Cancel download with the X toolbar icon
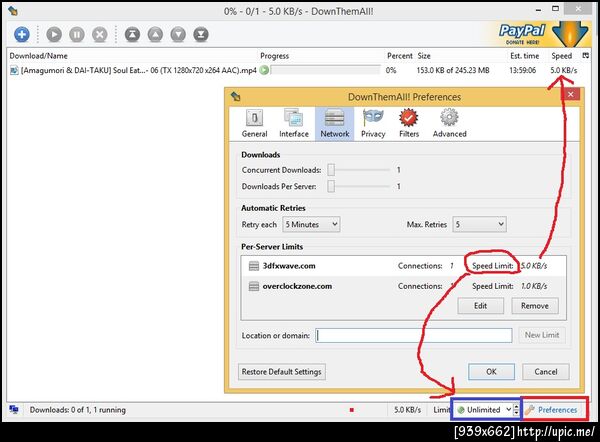The height and width of the screenshot is (442, 600). click(100, 34)
